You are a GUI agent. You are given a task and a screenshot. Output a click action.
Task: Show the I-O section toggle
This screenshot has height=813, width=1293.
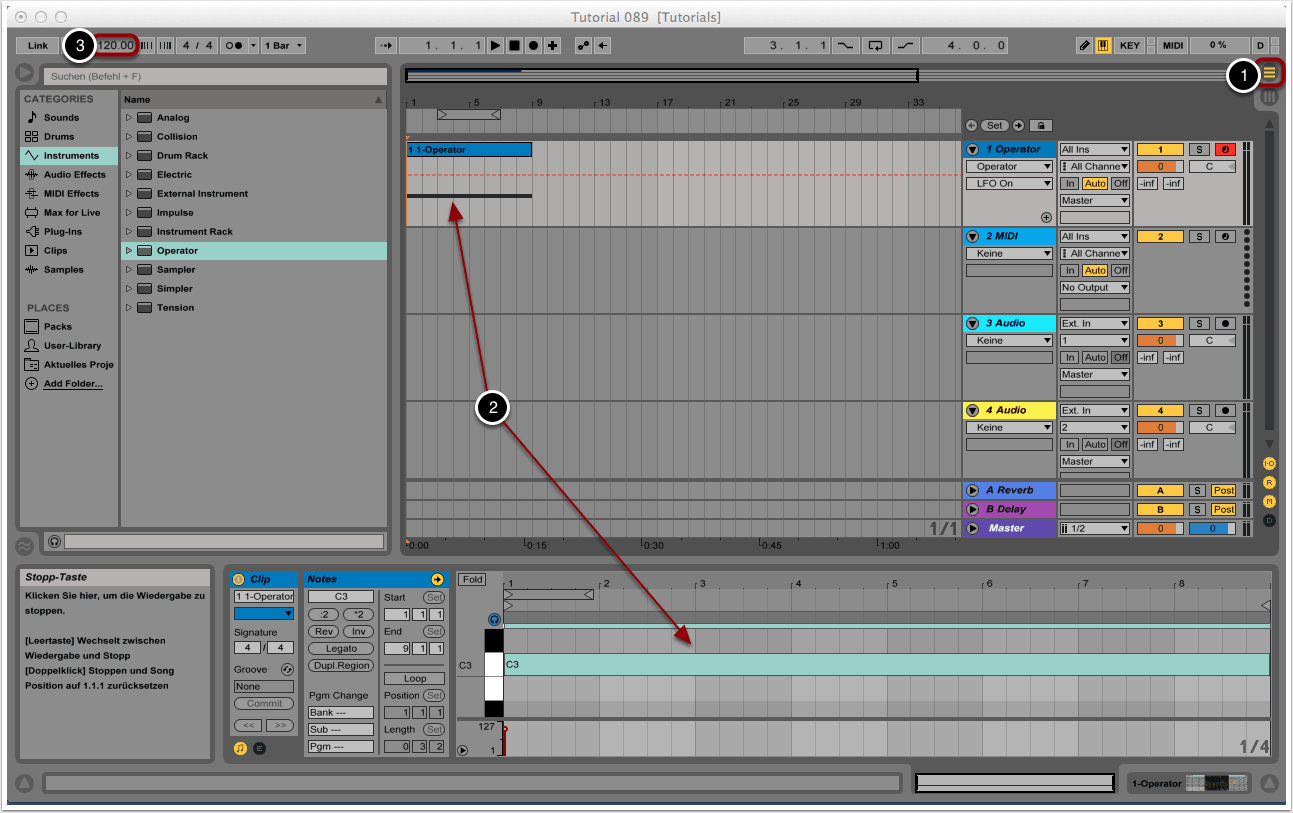[x=1269, y=464]
